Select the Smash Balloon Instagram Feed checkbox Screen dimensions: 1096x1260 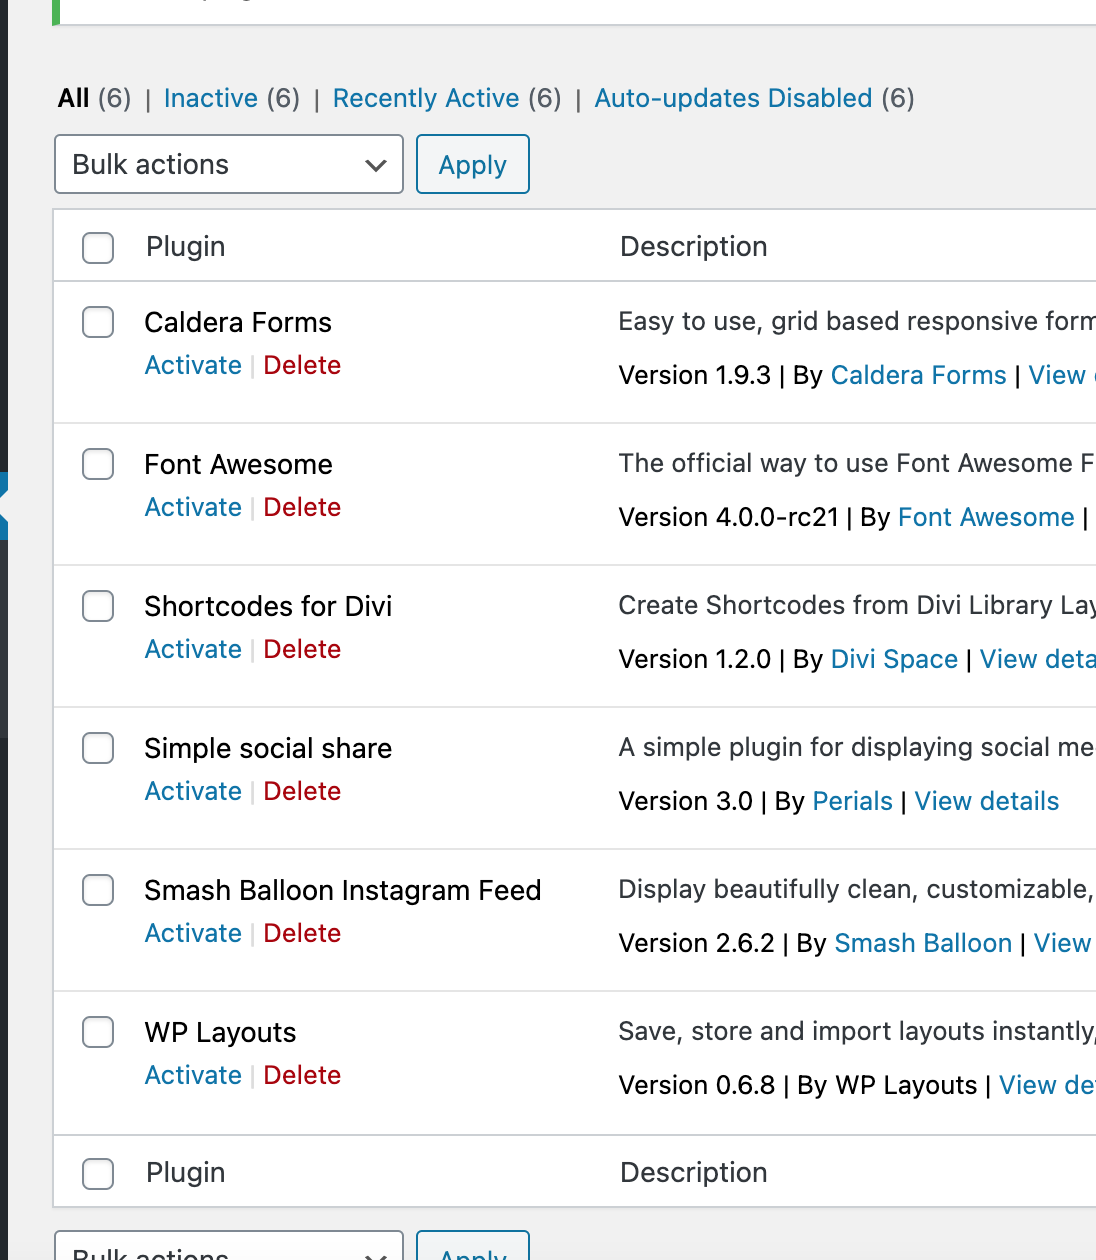(98, 890)
